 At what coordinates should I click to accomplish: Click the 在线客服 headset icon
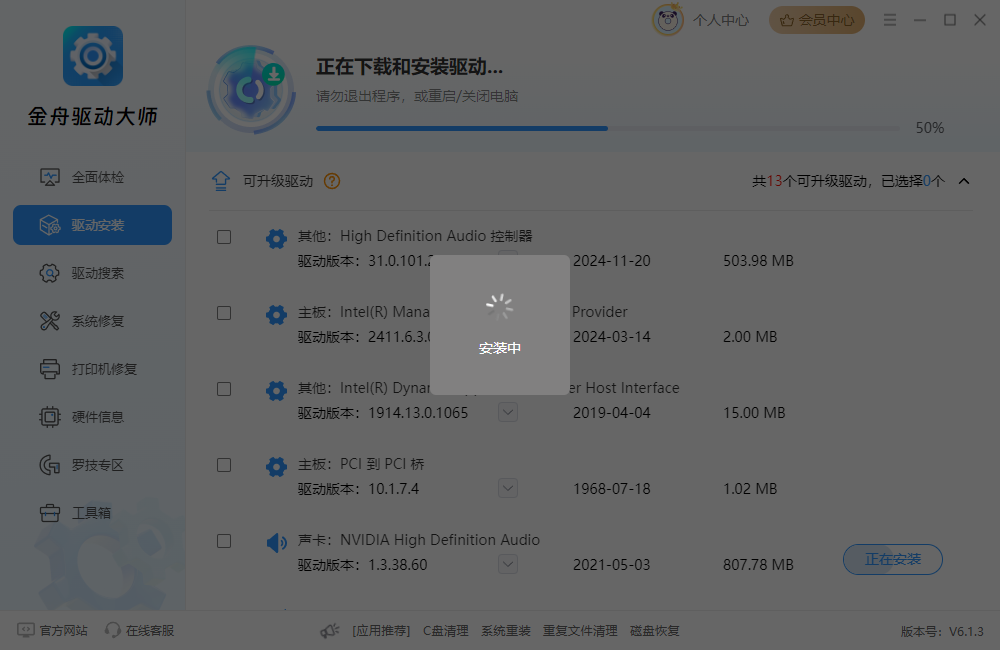(113, 631)
